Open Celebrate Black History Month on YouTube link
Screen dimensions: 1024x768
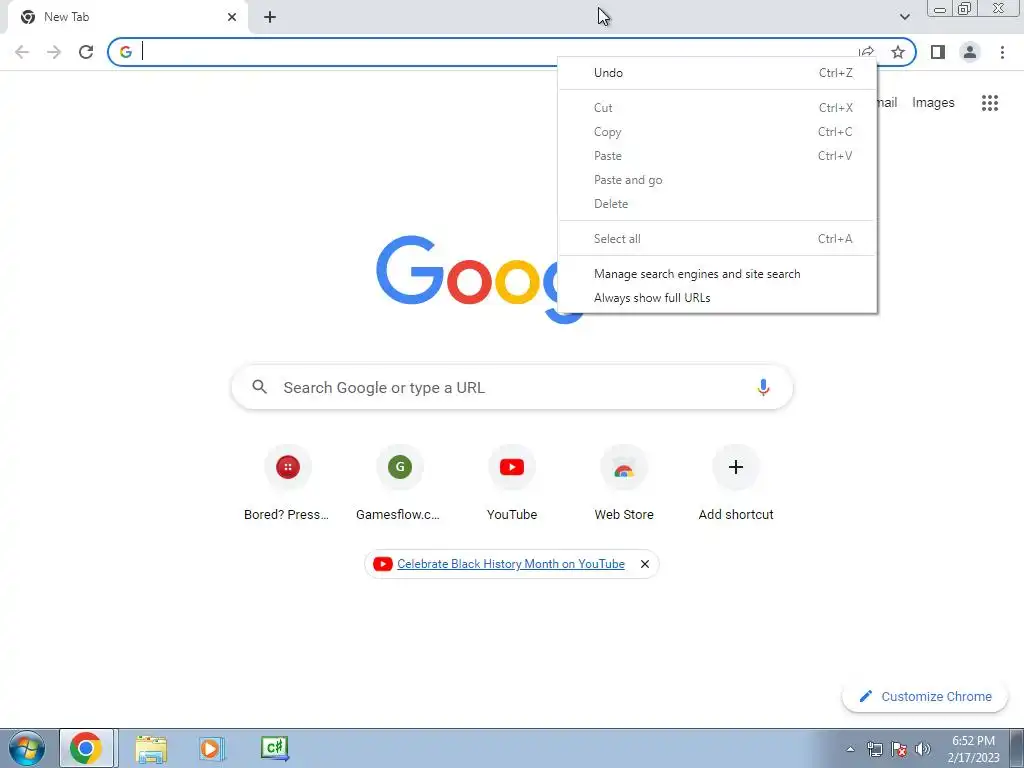[511, 564]
